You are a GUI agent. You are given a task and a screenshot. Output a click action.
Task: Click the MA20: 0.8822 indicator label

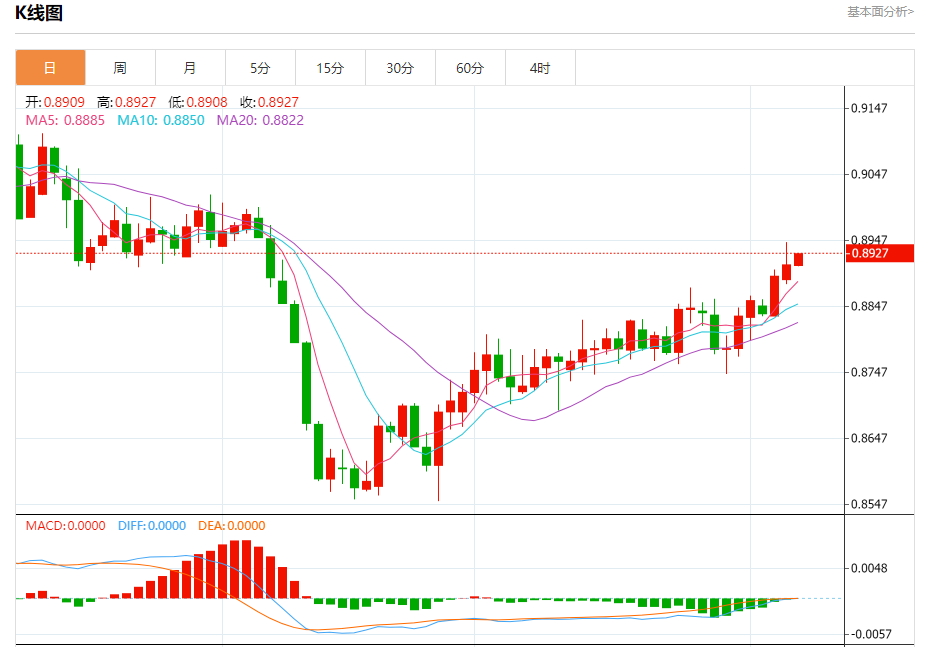260,120
